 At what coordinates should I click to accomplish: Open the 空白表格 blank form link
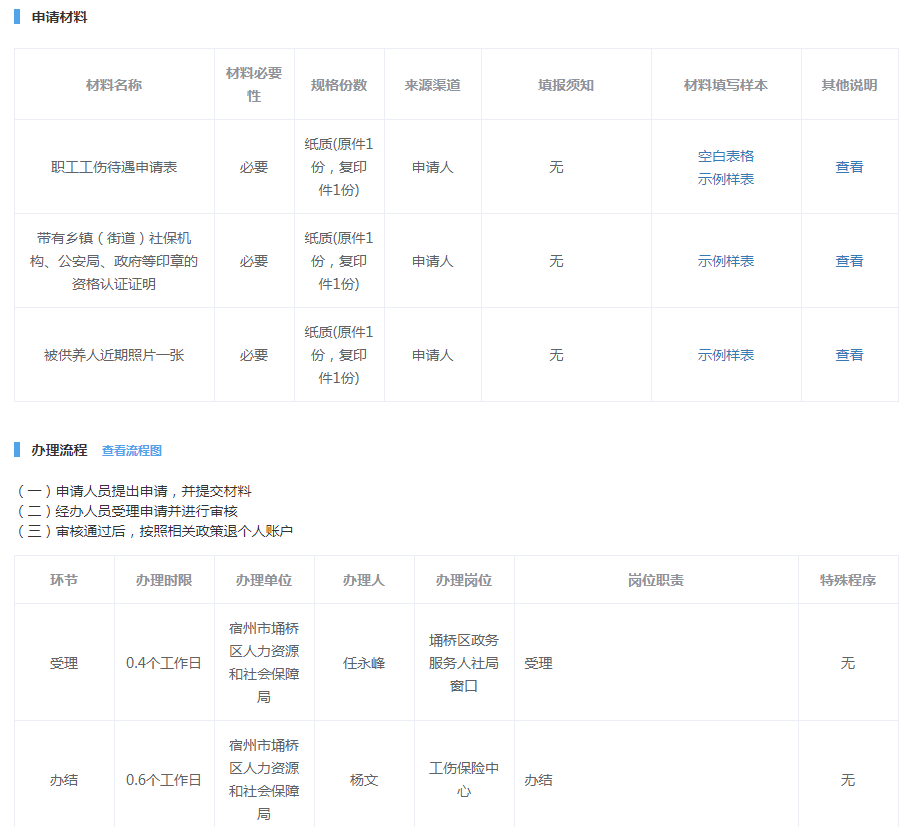[725, 156]
